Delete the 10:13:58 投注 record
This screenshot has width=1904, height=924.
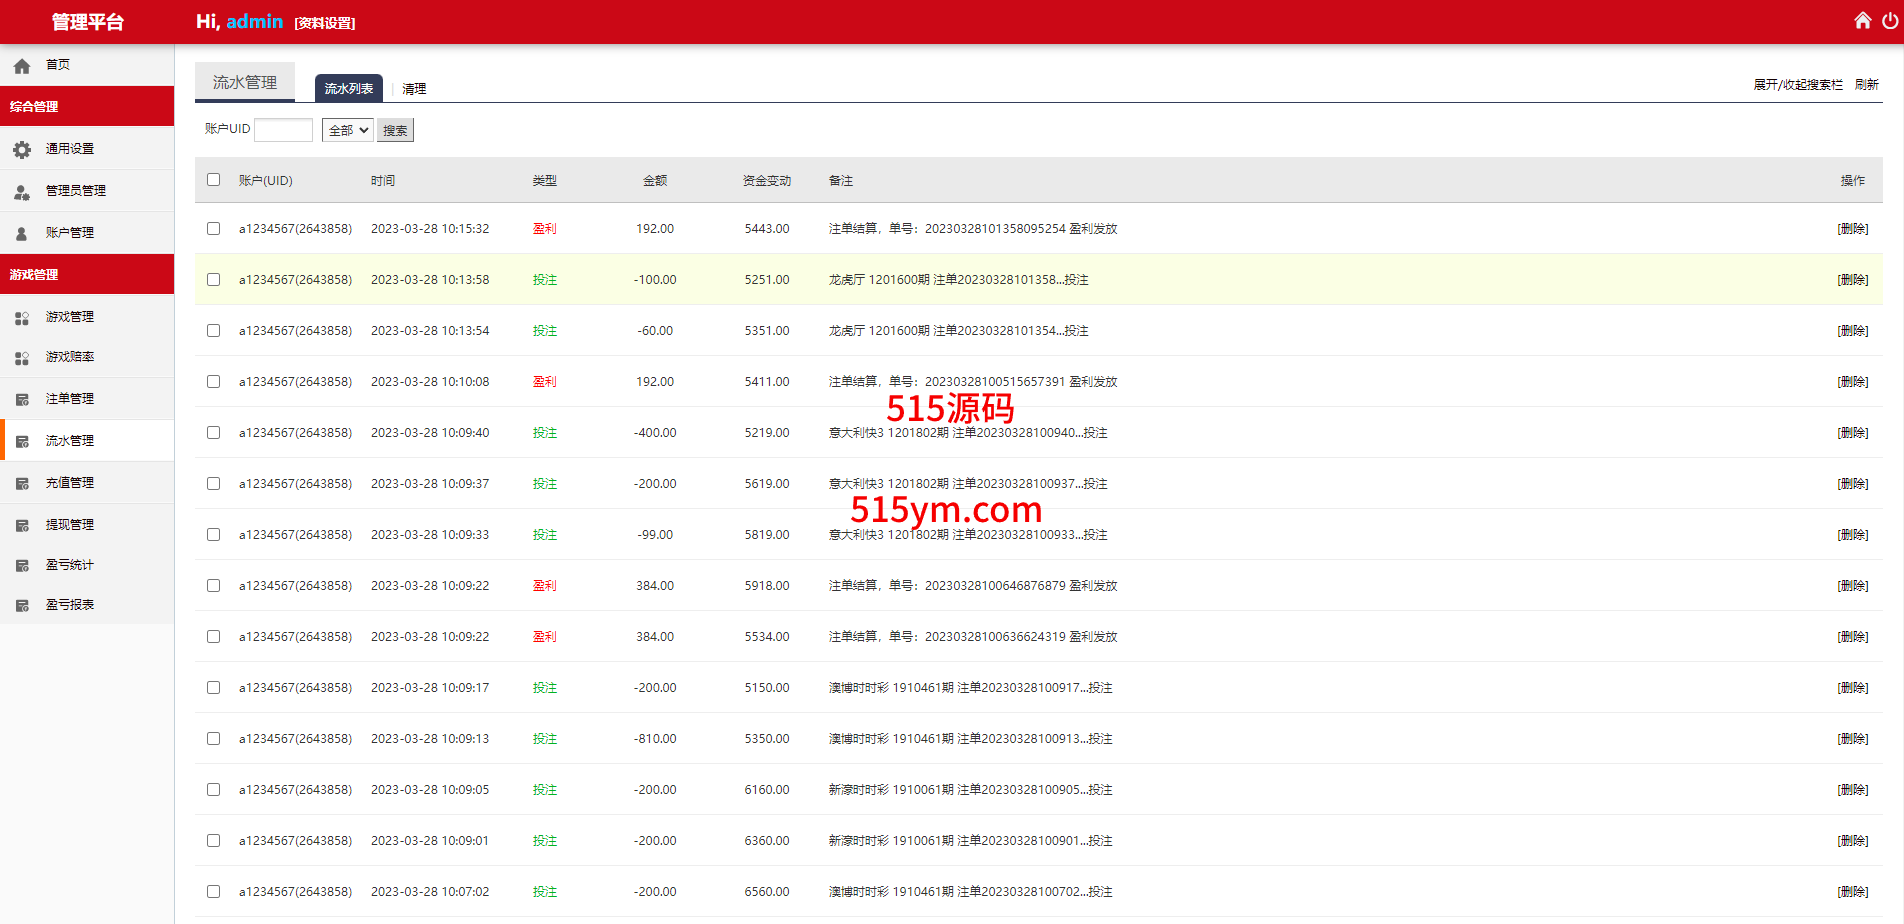coord(1852,280)
